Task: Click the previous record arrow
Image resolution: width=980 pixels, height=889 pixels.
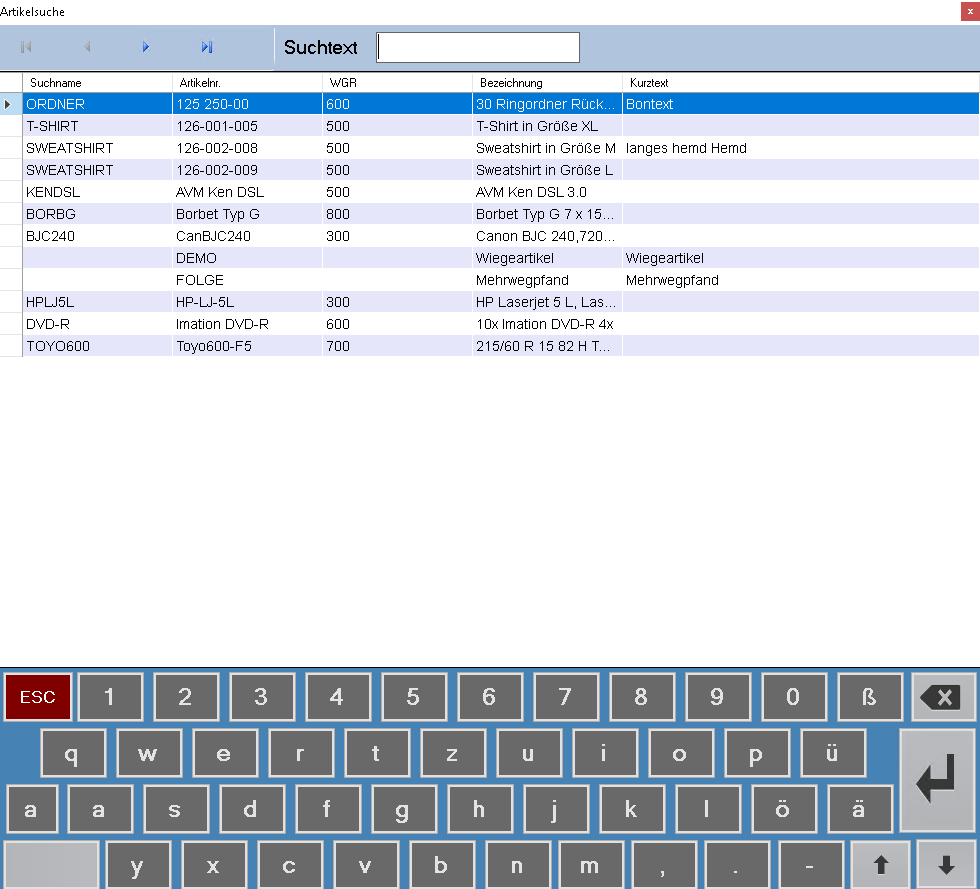Action: (x=87, y=47)
